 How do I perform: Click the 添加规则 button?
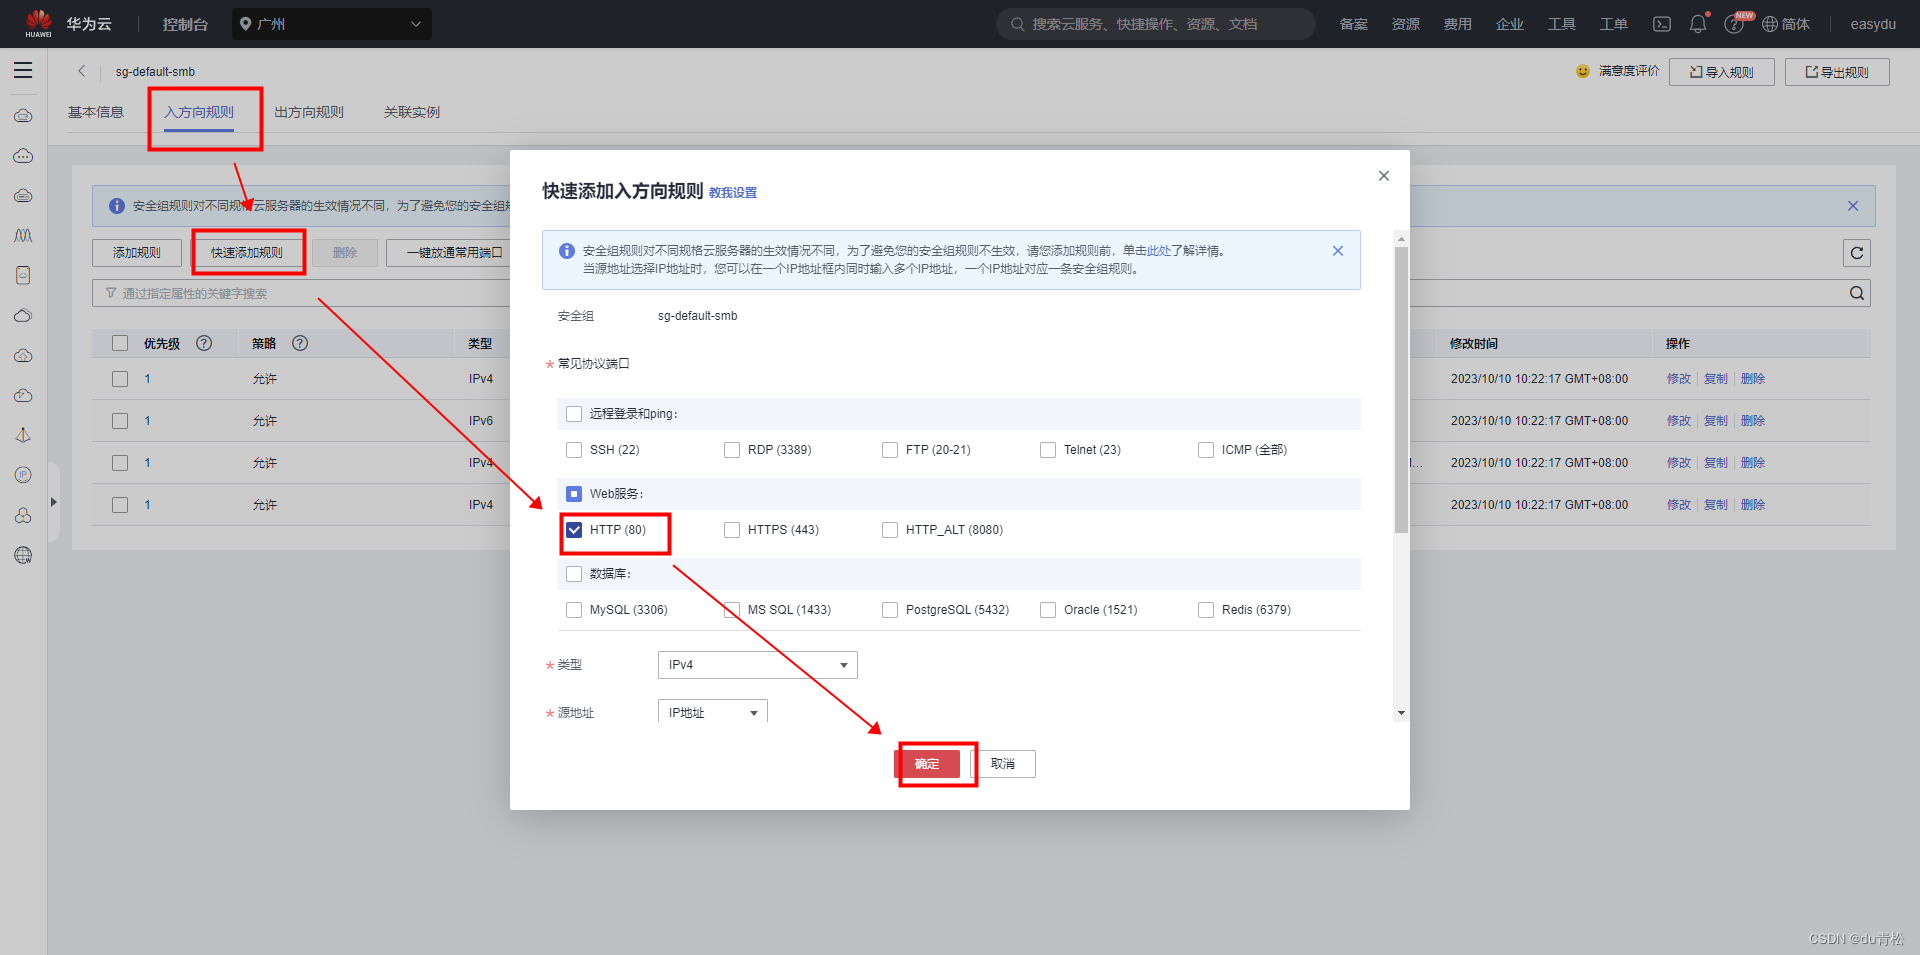(137, 253)
